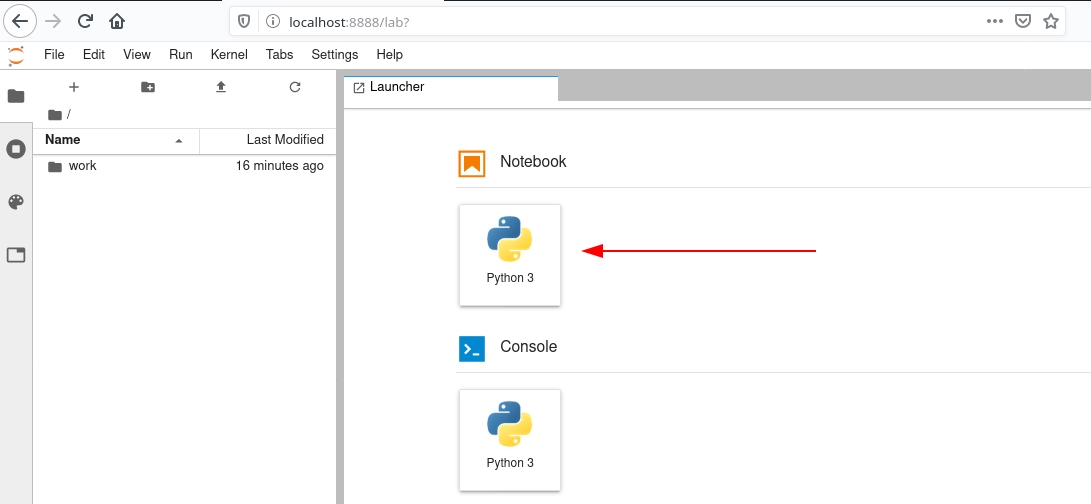Viewport: 1091px width, 504px height.
Task: Open the Open Tabs sidebar panel
Action: pyautogui.click(x=16, y=255)
